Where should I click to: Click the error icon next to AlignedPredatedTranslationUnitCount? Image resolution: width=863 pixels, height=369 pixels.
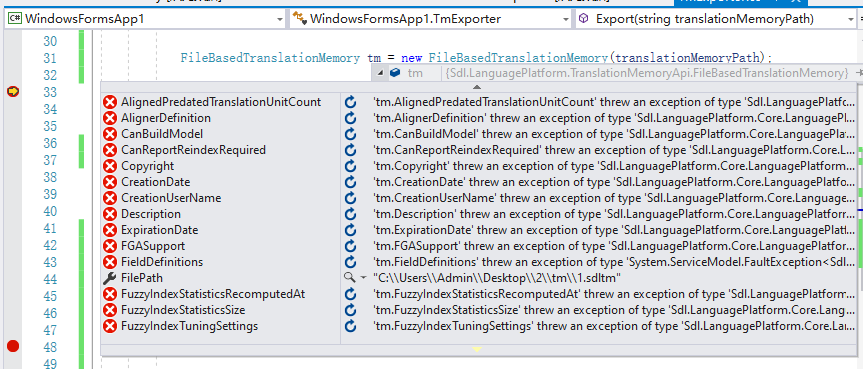110,102
